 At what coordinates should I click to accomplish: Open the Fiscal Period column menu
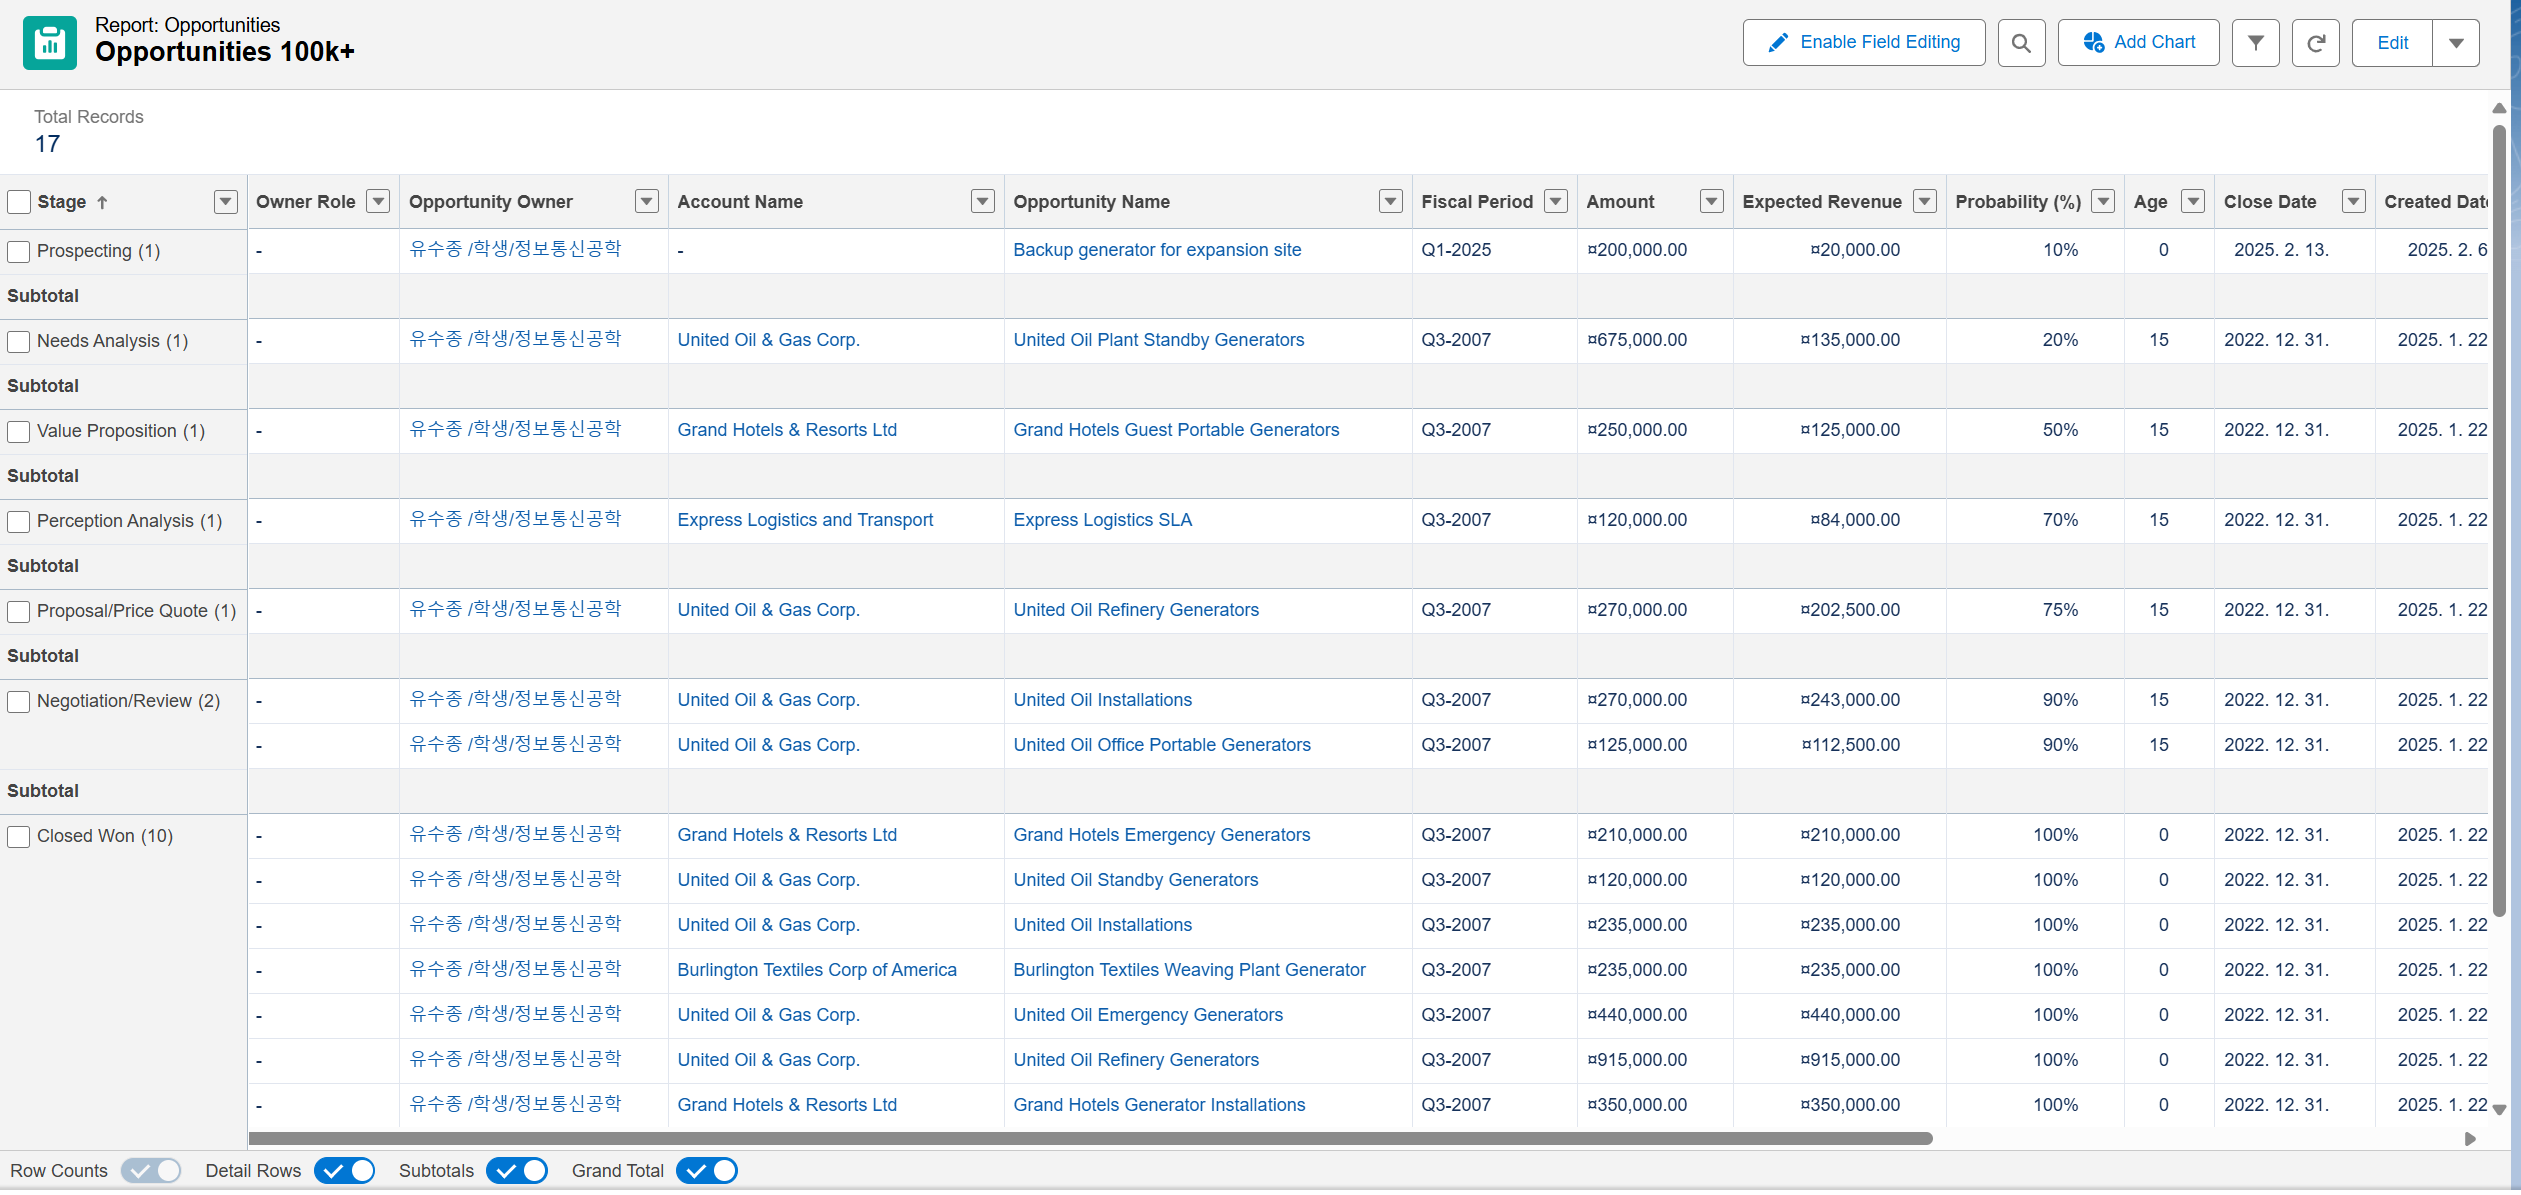(x=1555, y=202)
